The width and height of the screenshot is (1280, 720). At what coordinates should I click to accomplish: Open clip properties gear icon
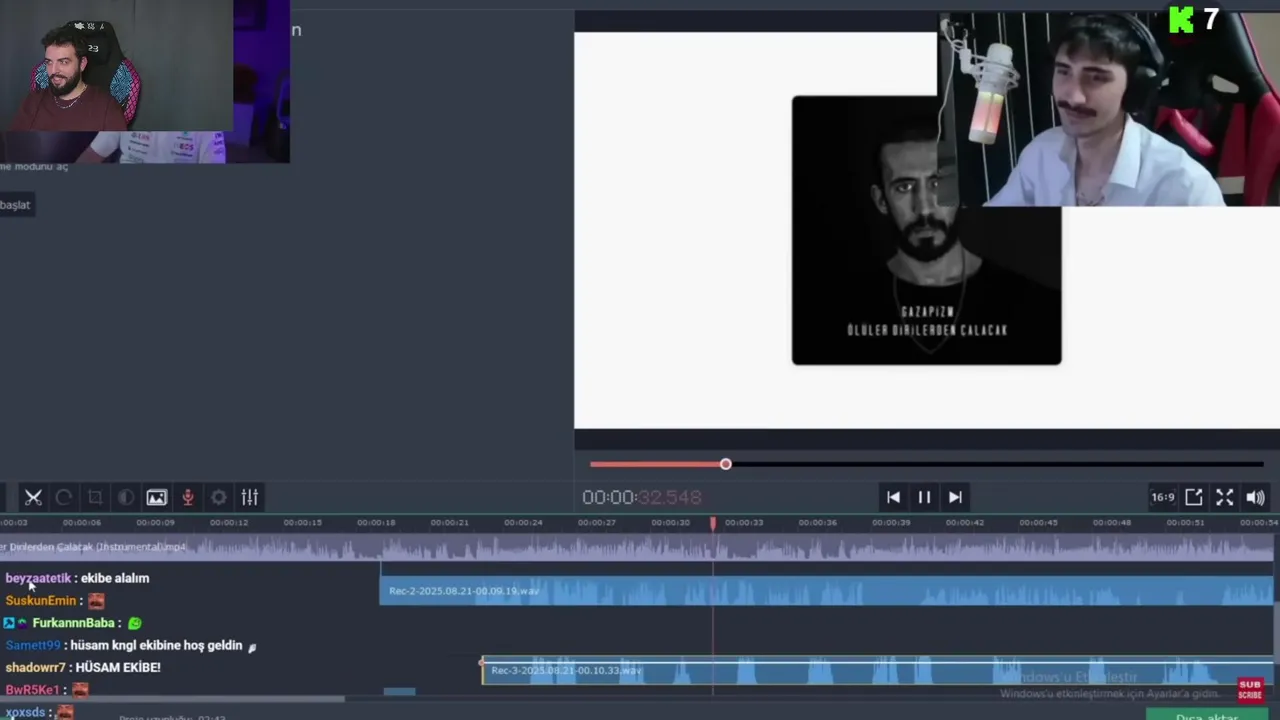pos(219,497)
